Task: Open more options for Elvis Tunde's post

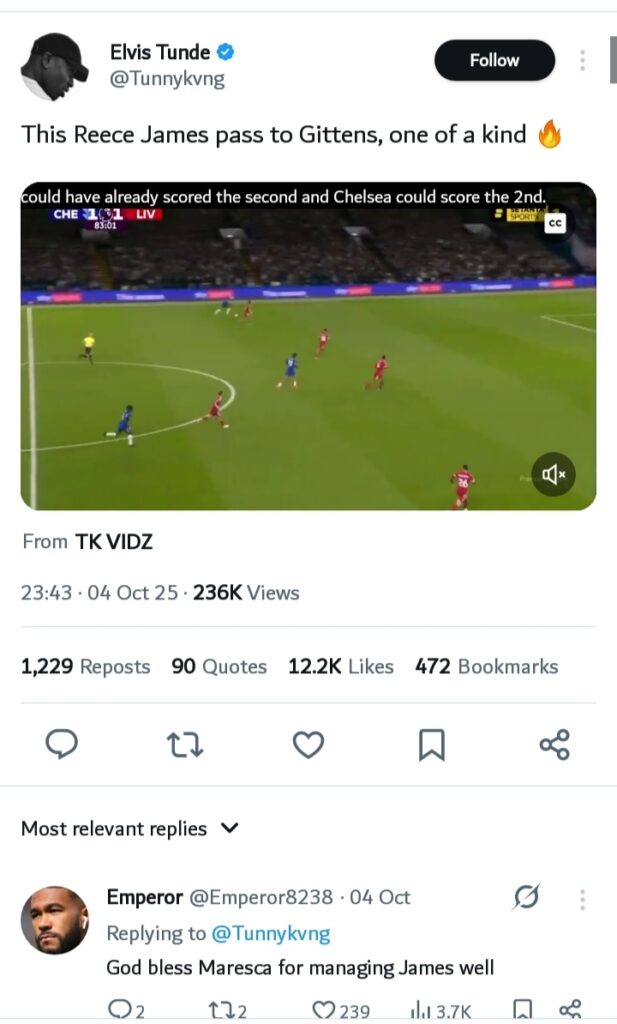Action: coord(582,61)
